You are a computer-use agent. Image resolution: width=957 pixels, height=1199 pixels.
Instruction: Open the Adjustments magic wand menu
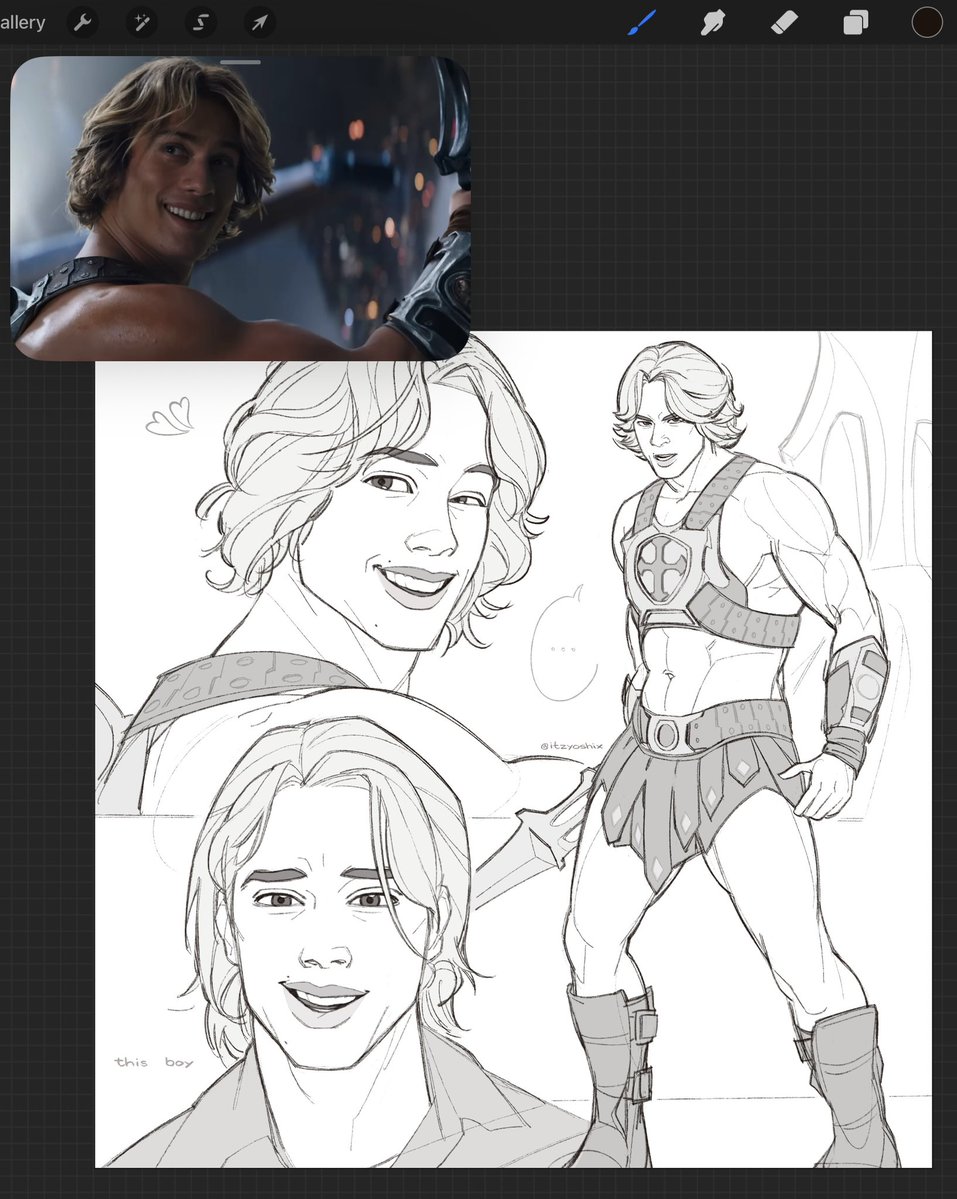[141, 23]
